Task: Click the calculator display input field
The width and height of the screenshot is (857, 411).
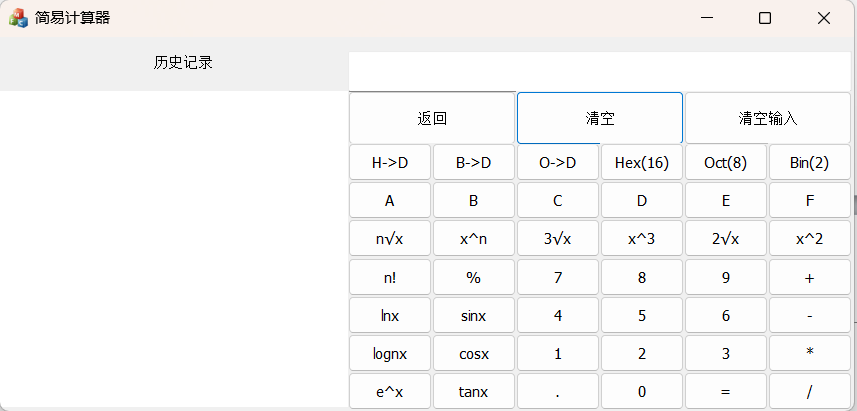Action: click(600, 70)
